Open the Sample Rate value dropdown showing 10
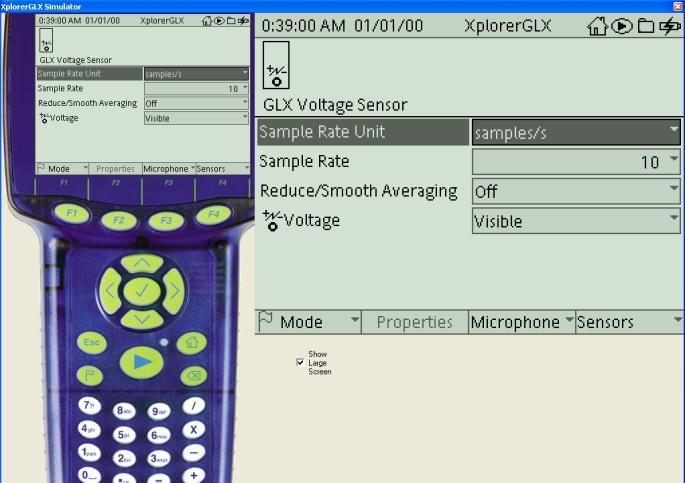685x483 pixels. tap(576, 162)
